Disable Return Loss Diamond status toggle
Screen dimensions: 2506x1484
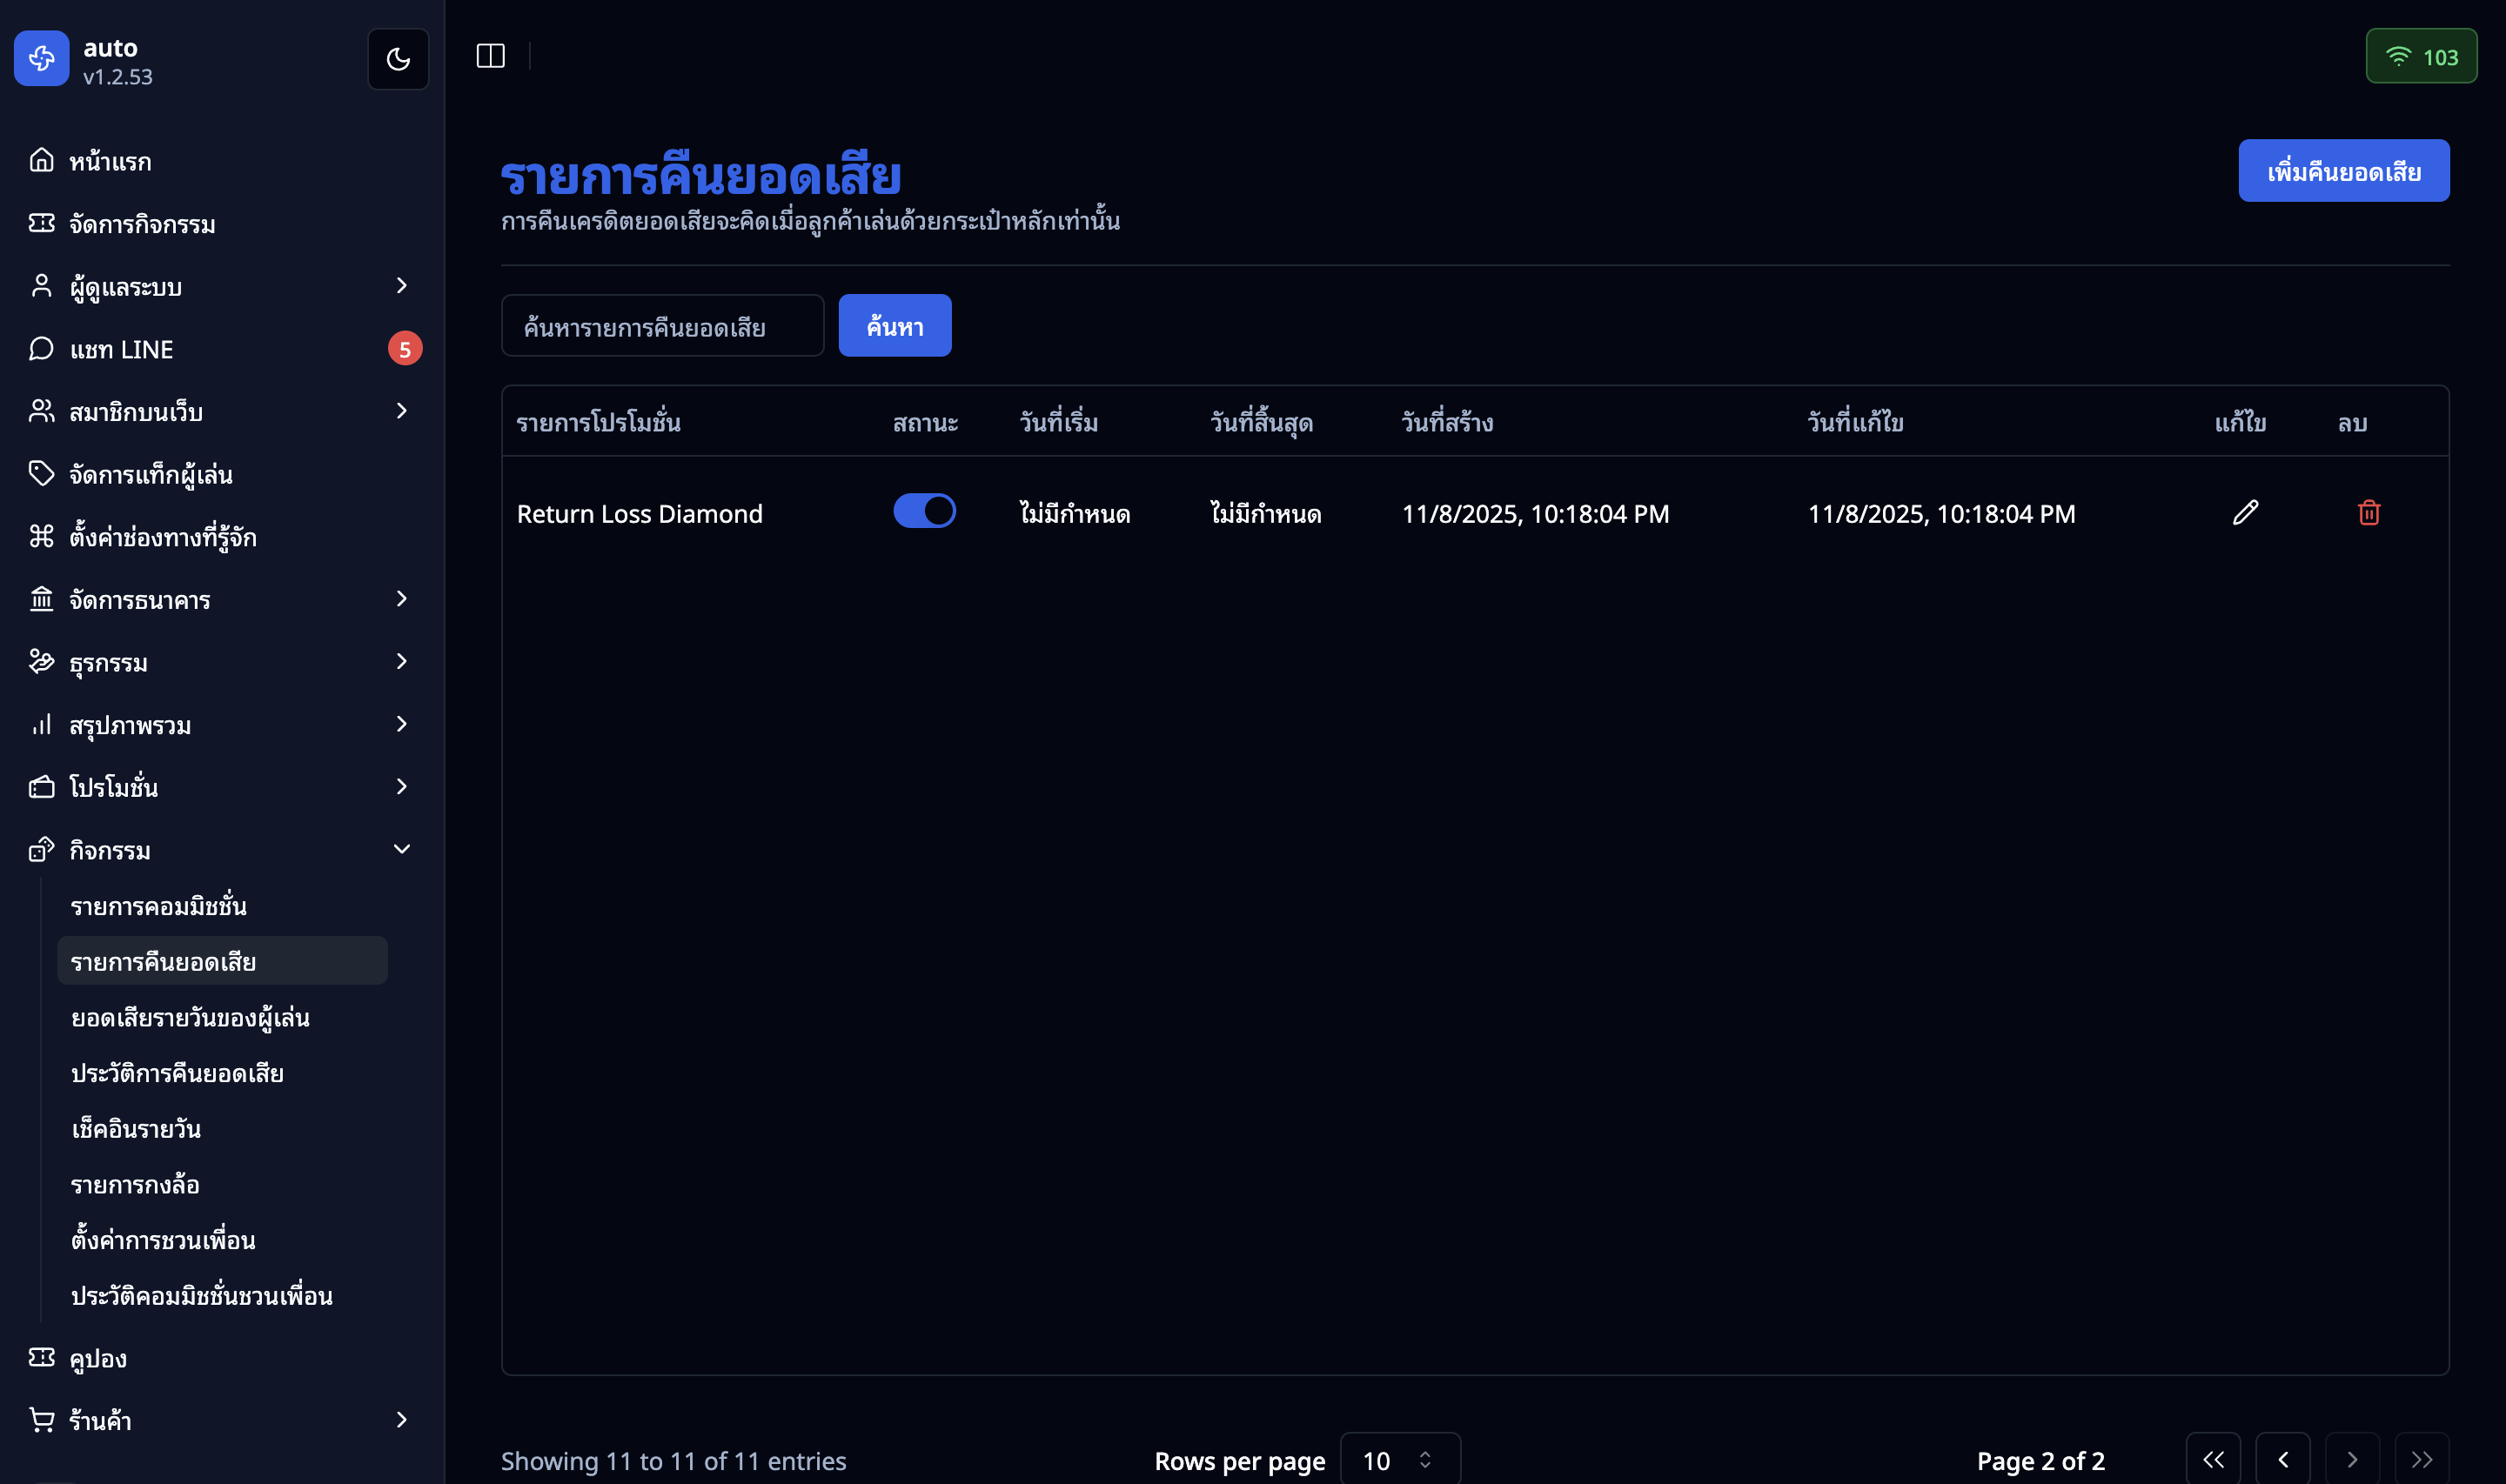click(924, 511)
